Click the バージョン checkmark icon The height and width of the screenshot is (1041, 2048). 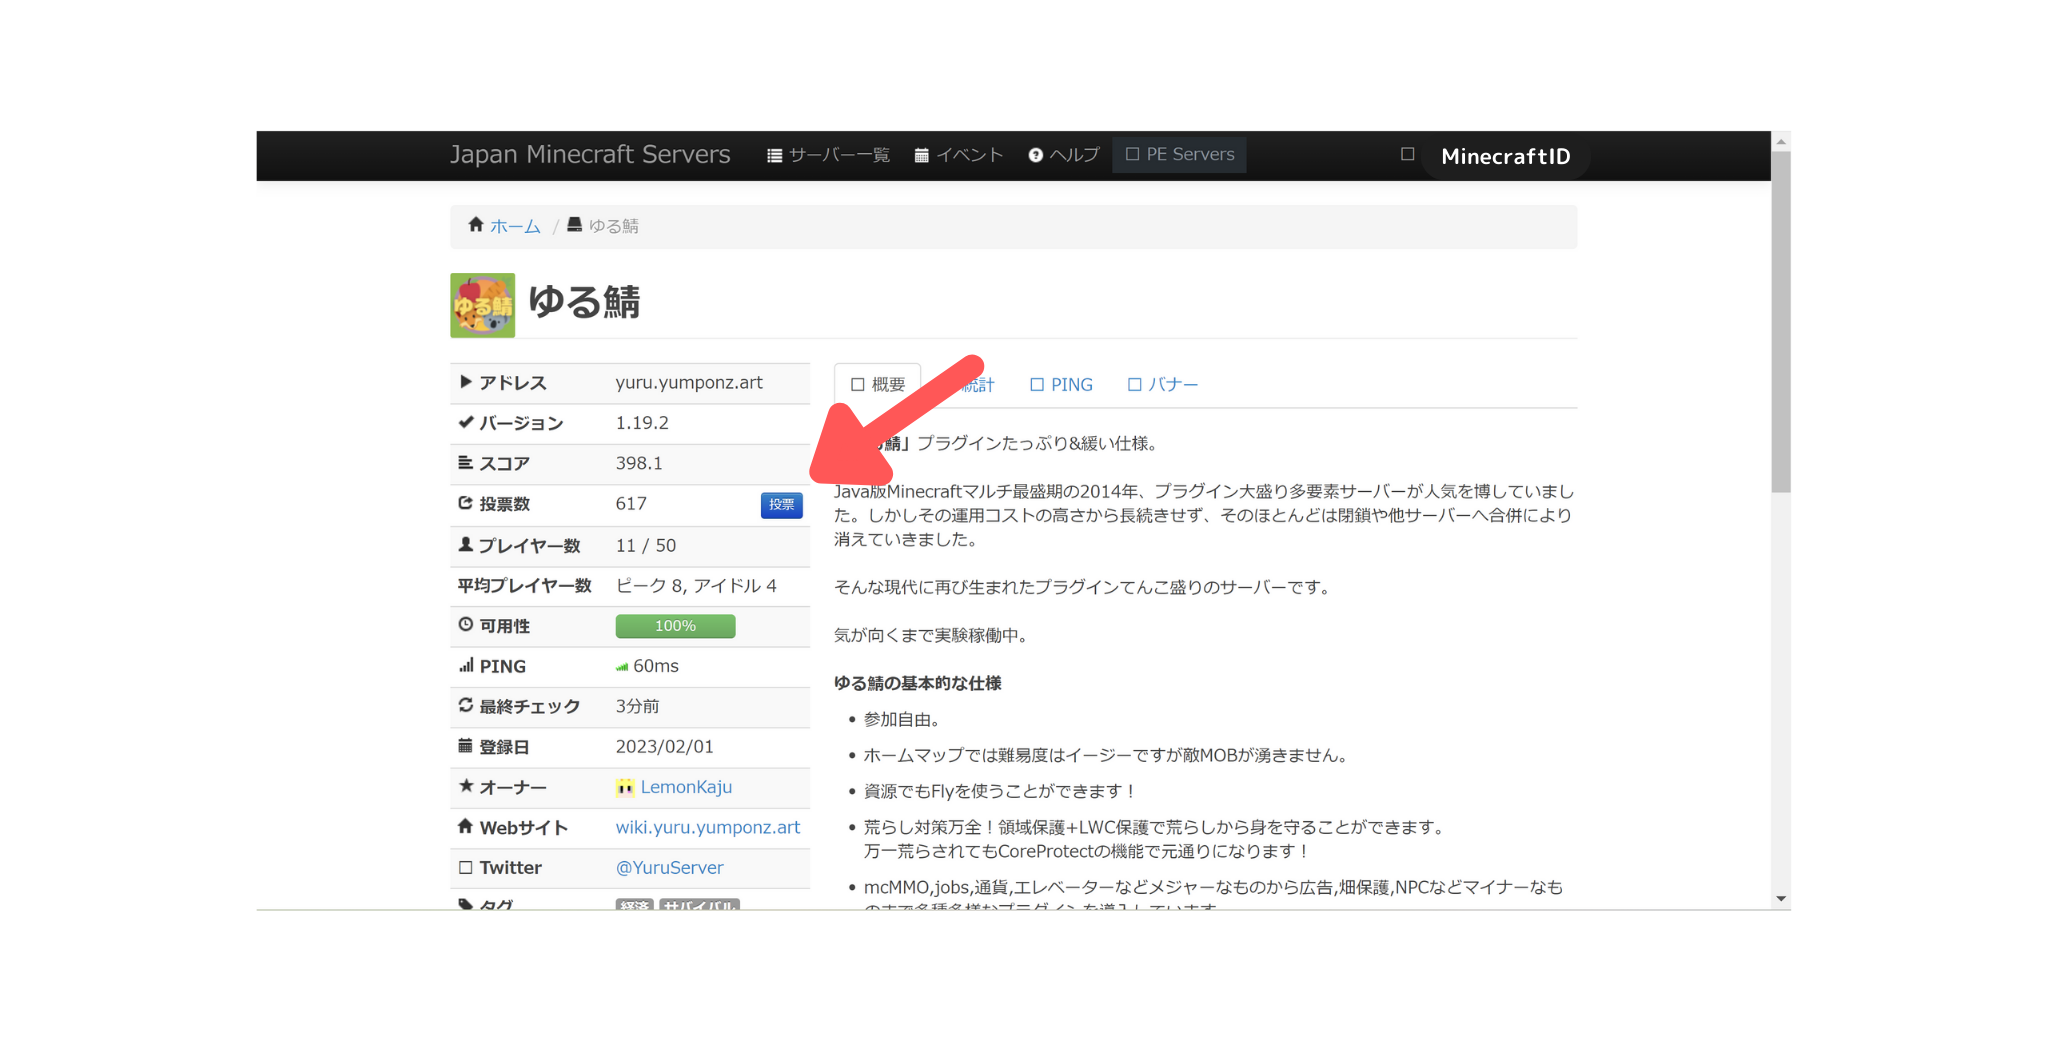coord(465,422)
